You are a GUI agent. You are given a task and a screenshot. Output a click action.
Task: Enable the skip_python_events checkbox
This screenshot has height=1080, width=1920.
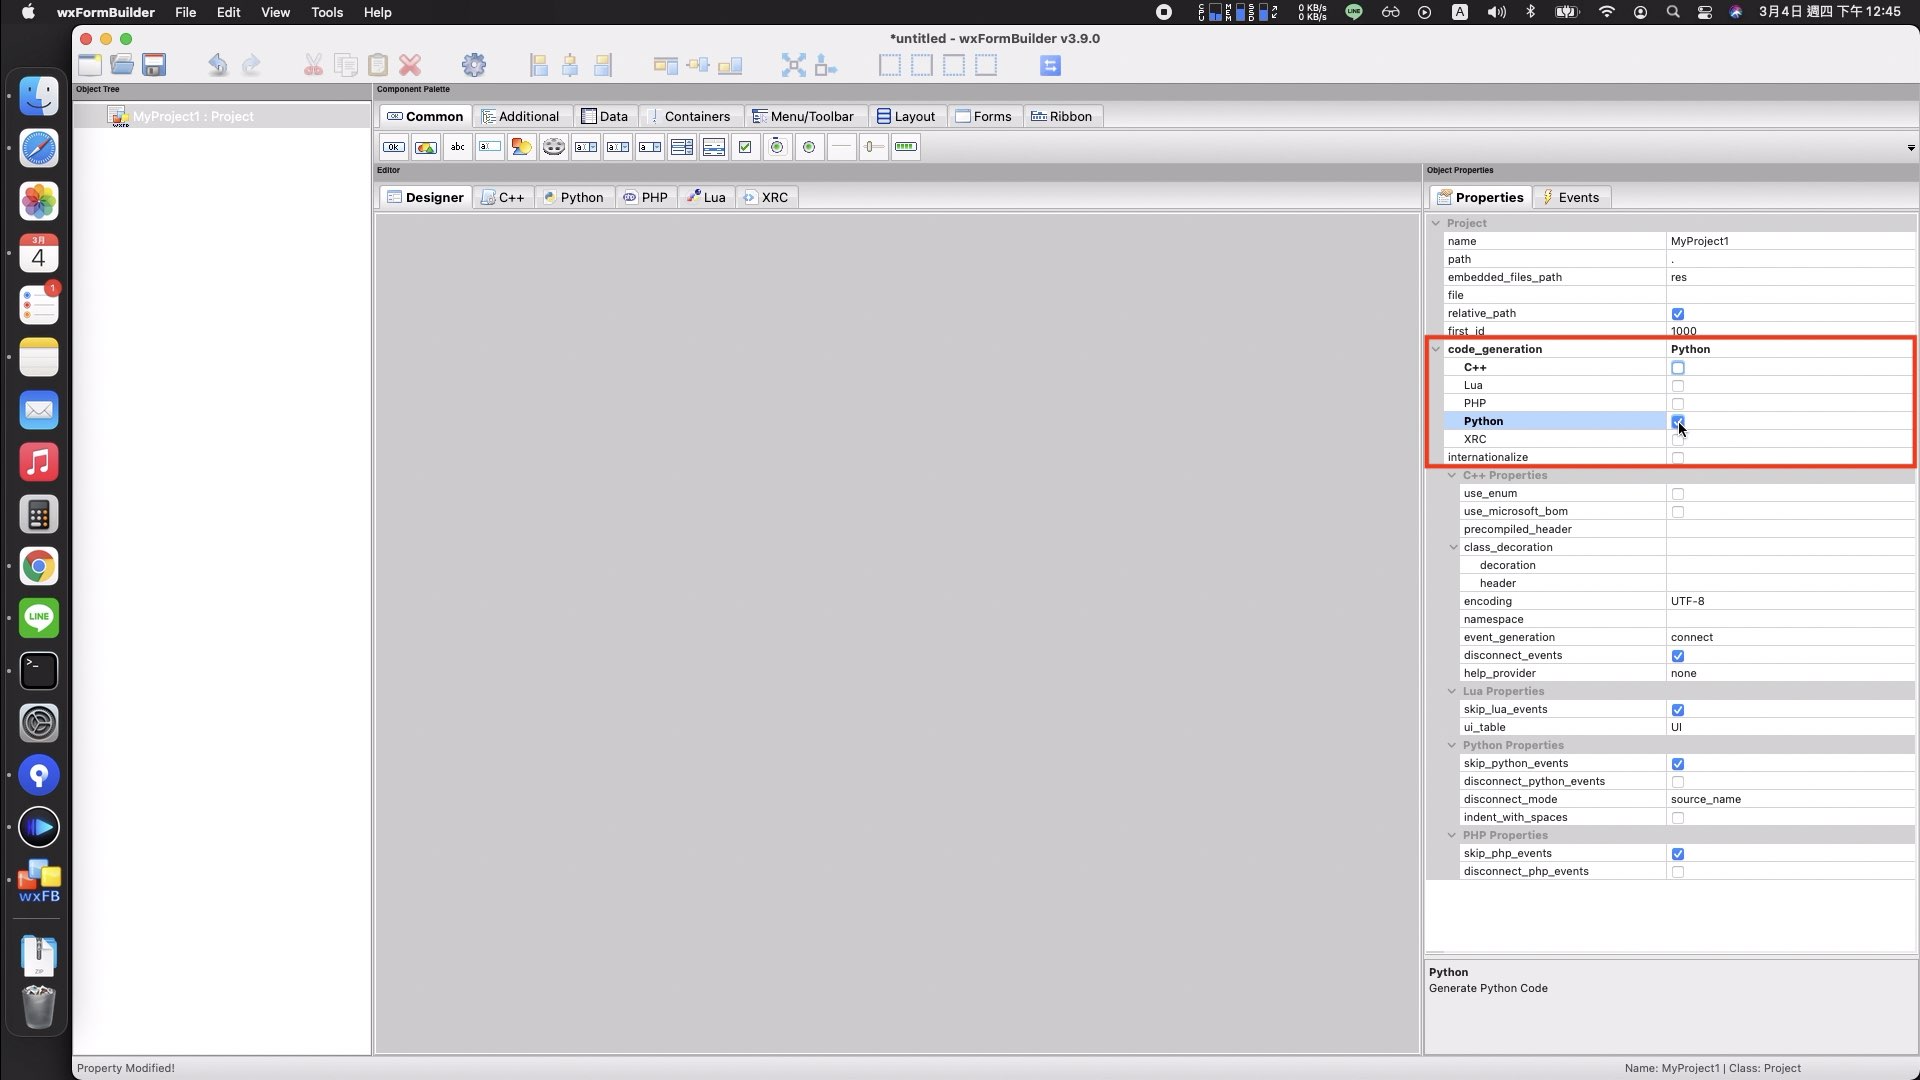(1677, 764)
